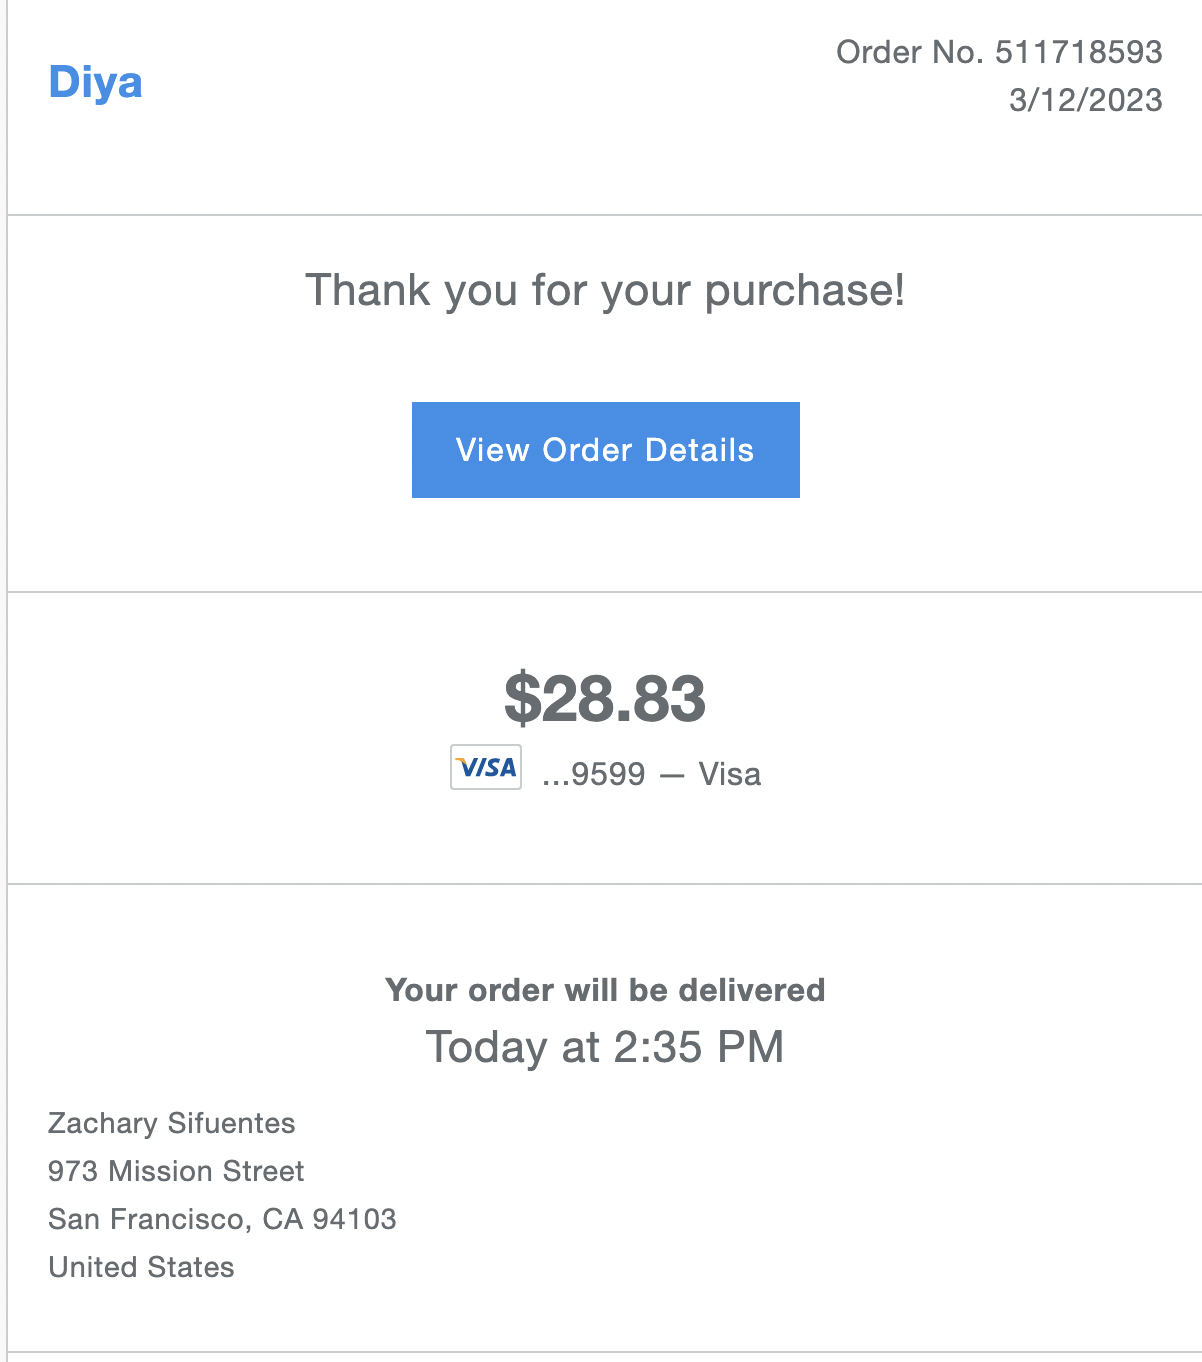
Task: Click the word Details on the blue button
Action: pos(699,450)
